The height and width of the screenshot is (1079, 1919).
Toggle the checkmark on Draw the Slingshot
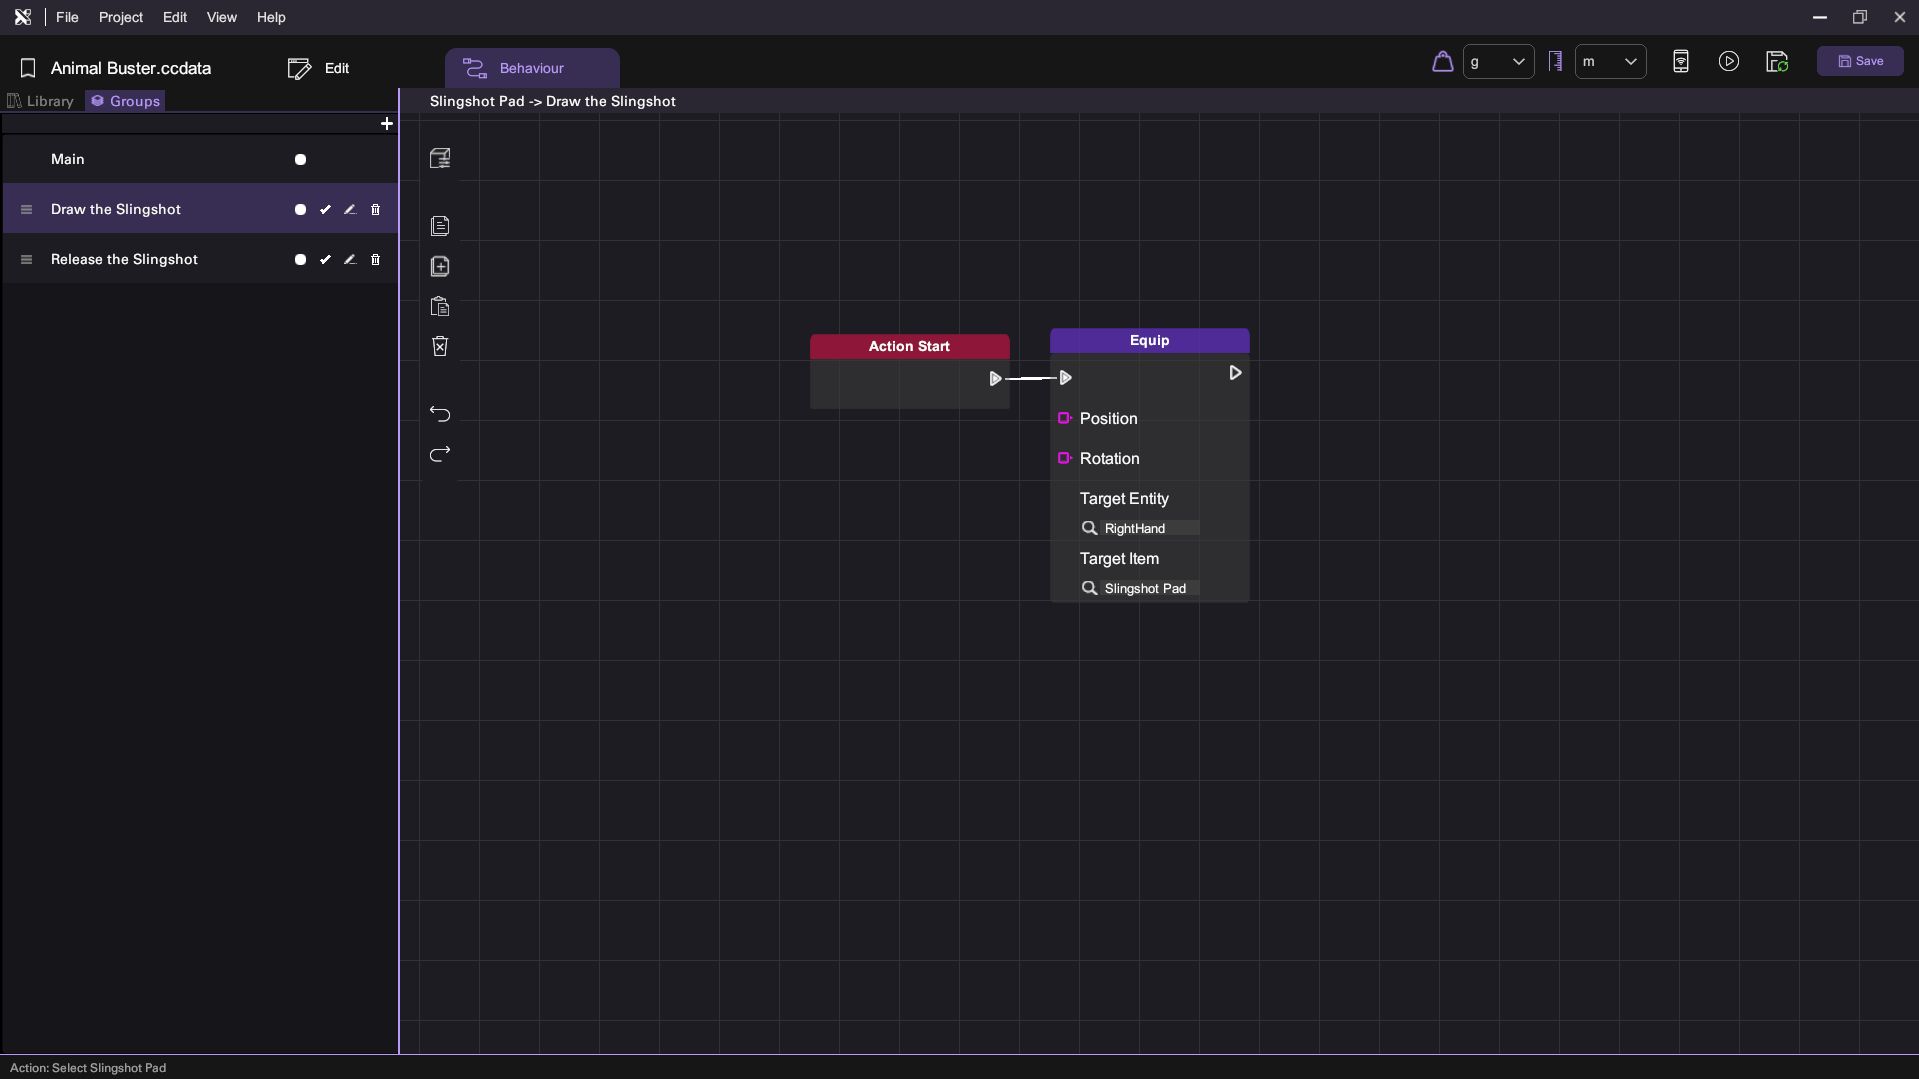(325, 210)
